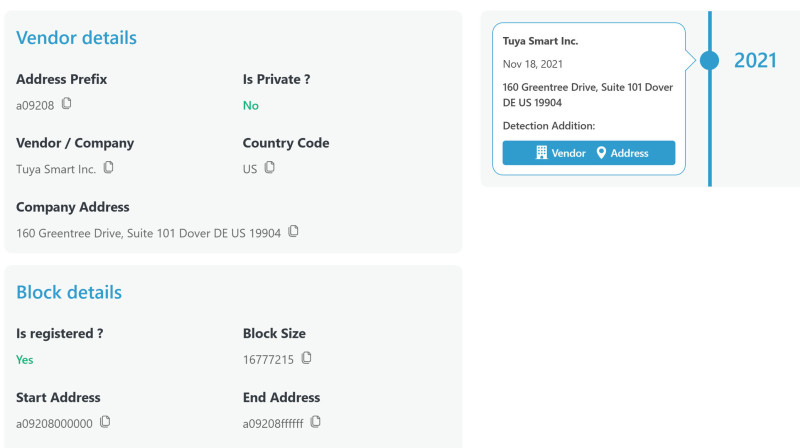The height and width of the screenshot is (448, 800).
Task: Click the green No under Is Private
Action: (250, 105)
